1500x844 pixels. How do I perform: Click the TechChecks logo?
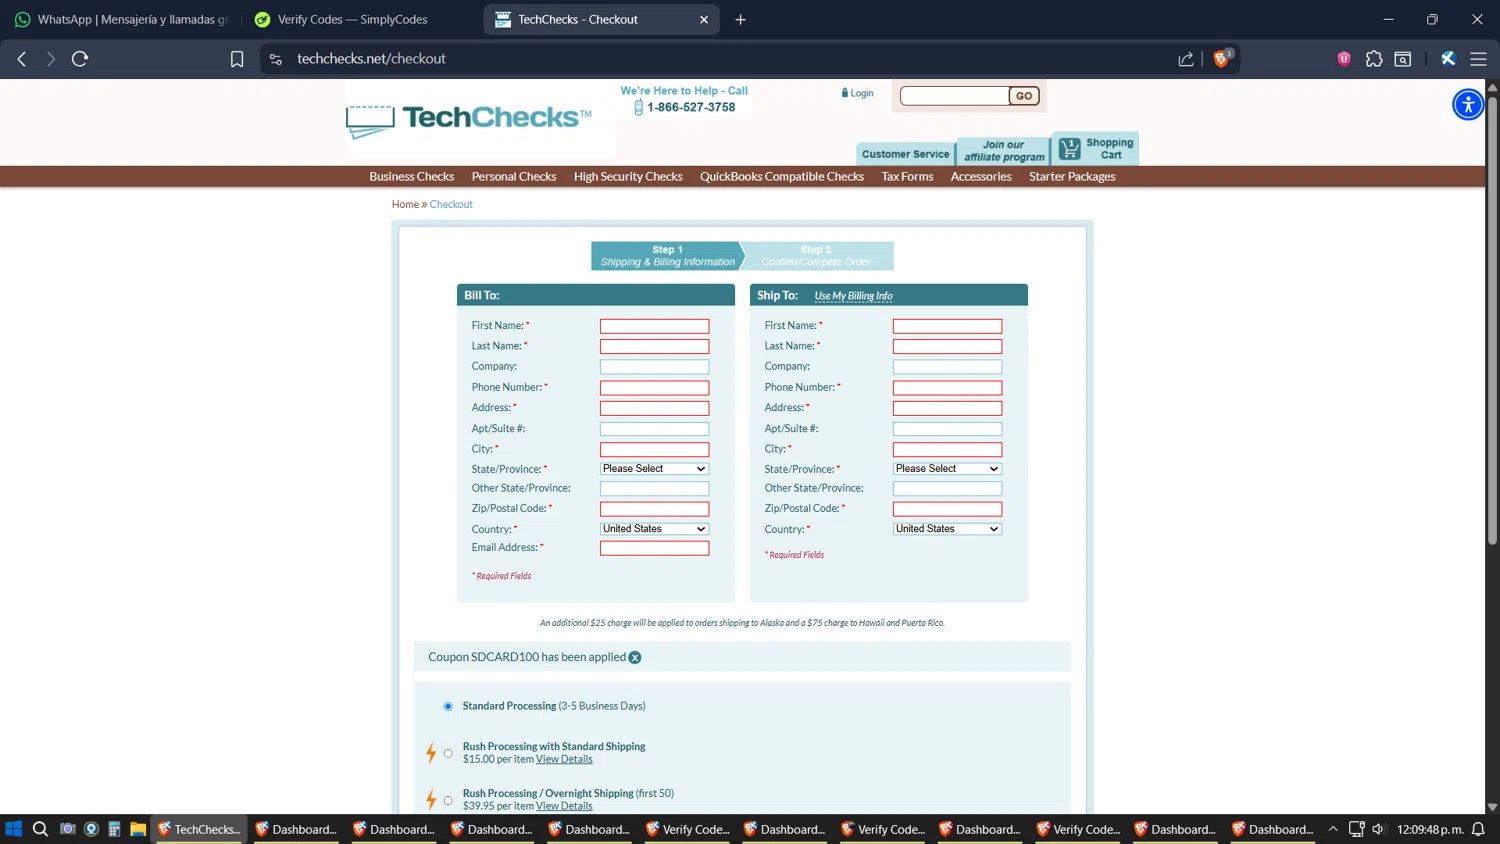(469, 119)
